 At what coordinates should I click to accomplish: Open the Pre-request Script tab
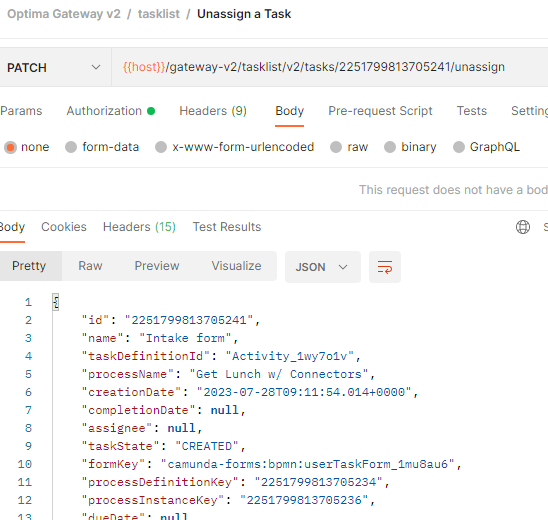380,111
